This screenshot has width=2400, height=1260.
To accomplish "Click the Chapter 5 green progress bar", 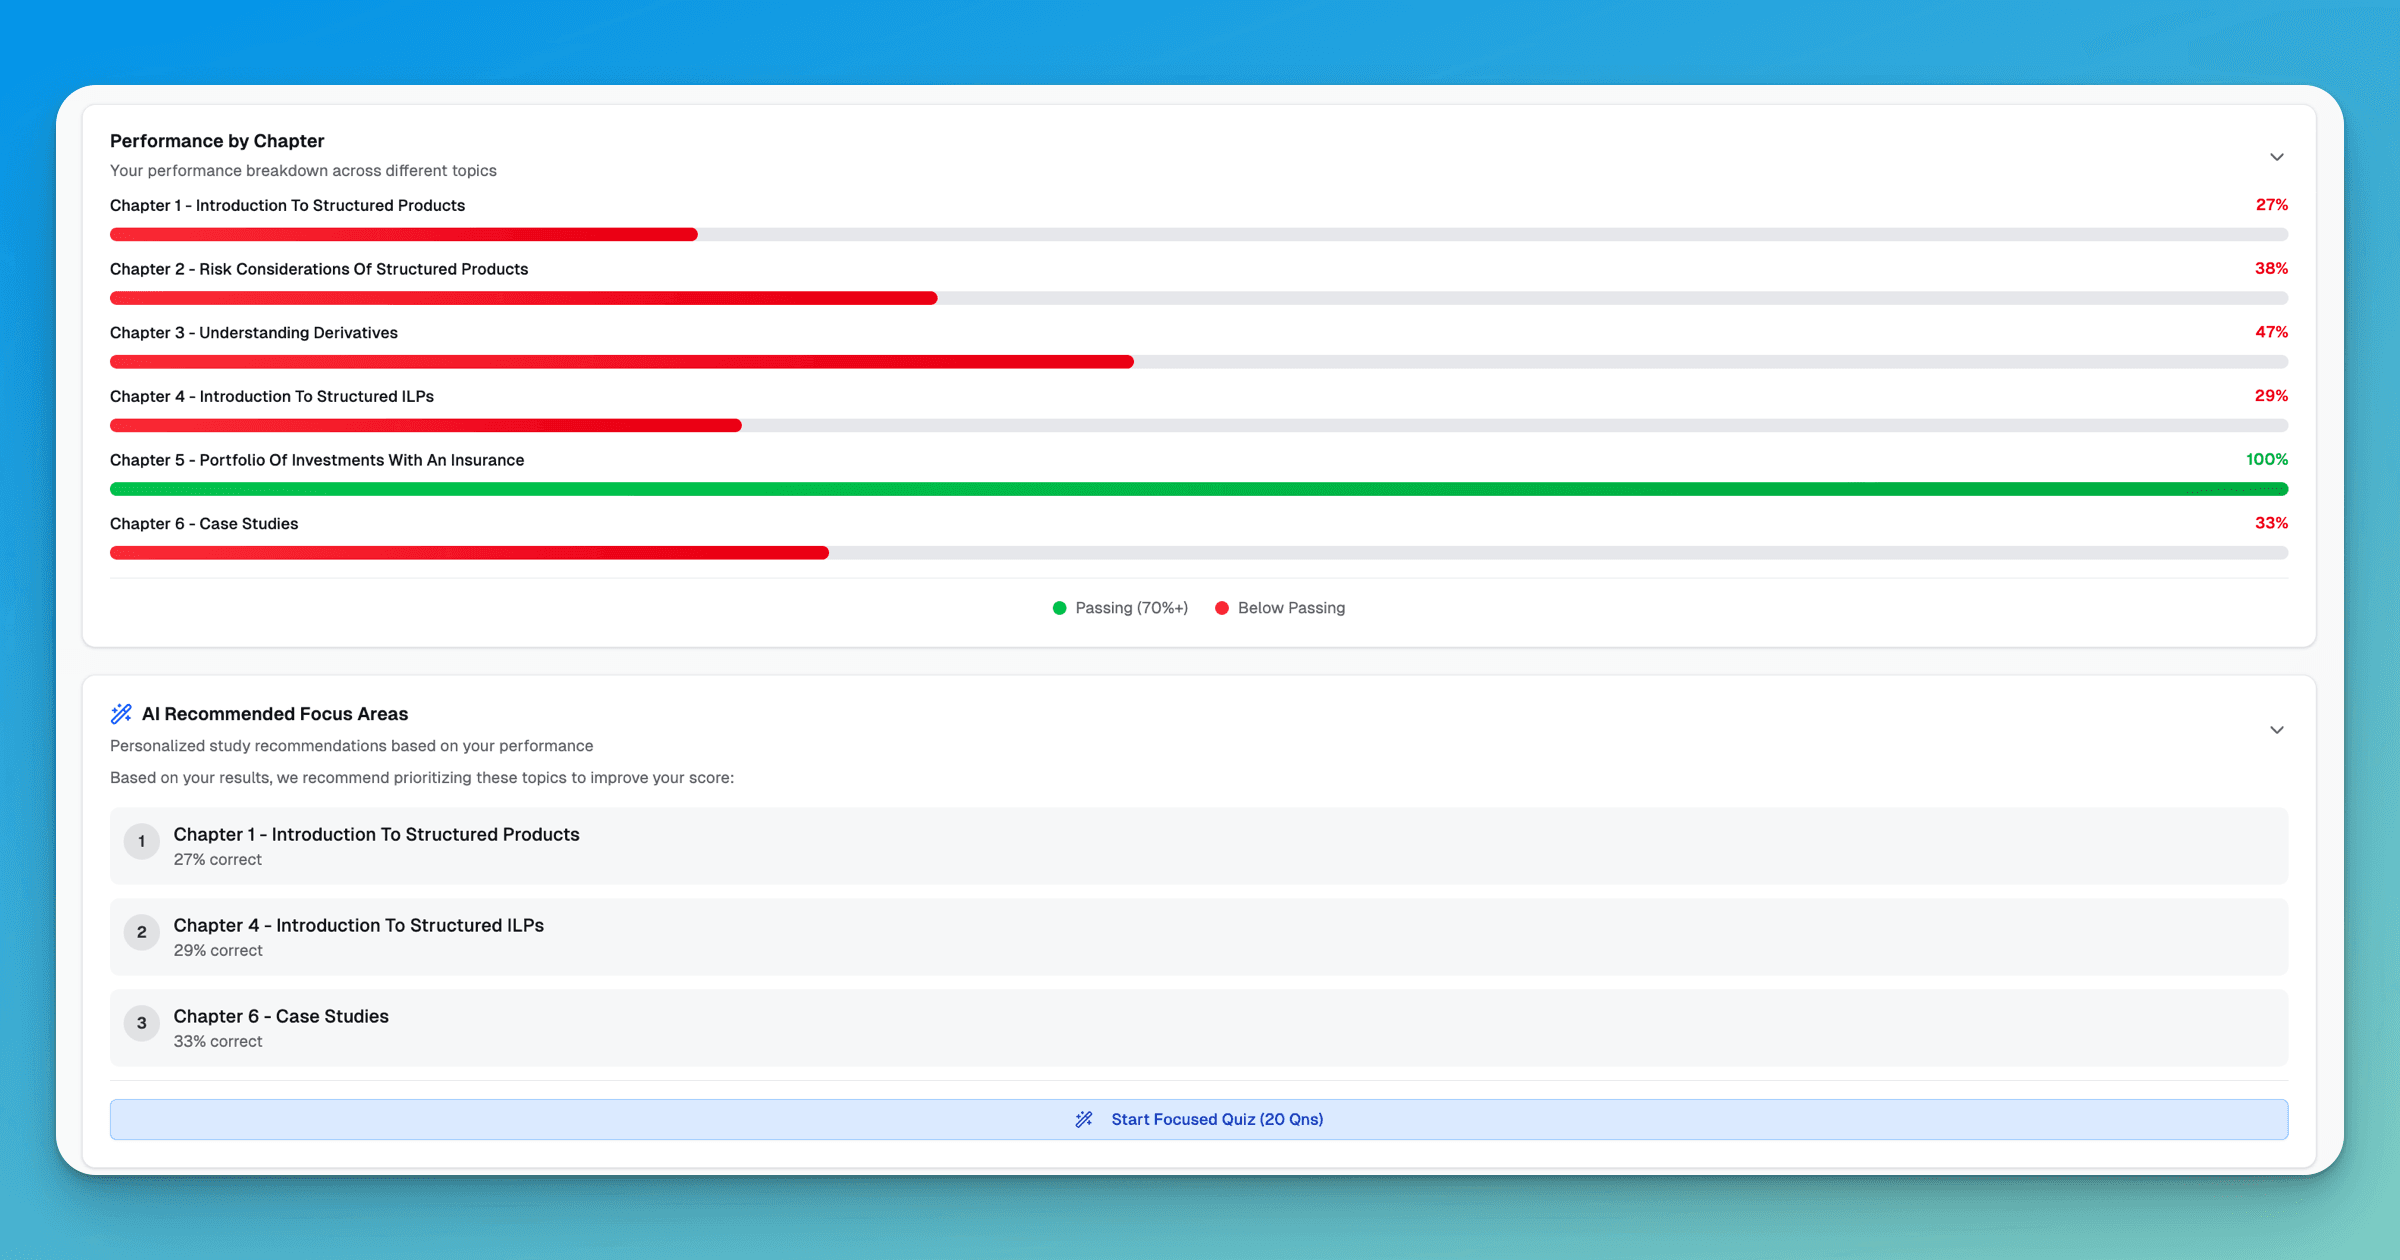I will (1198, 489).
